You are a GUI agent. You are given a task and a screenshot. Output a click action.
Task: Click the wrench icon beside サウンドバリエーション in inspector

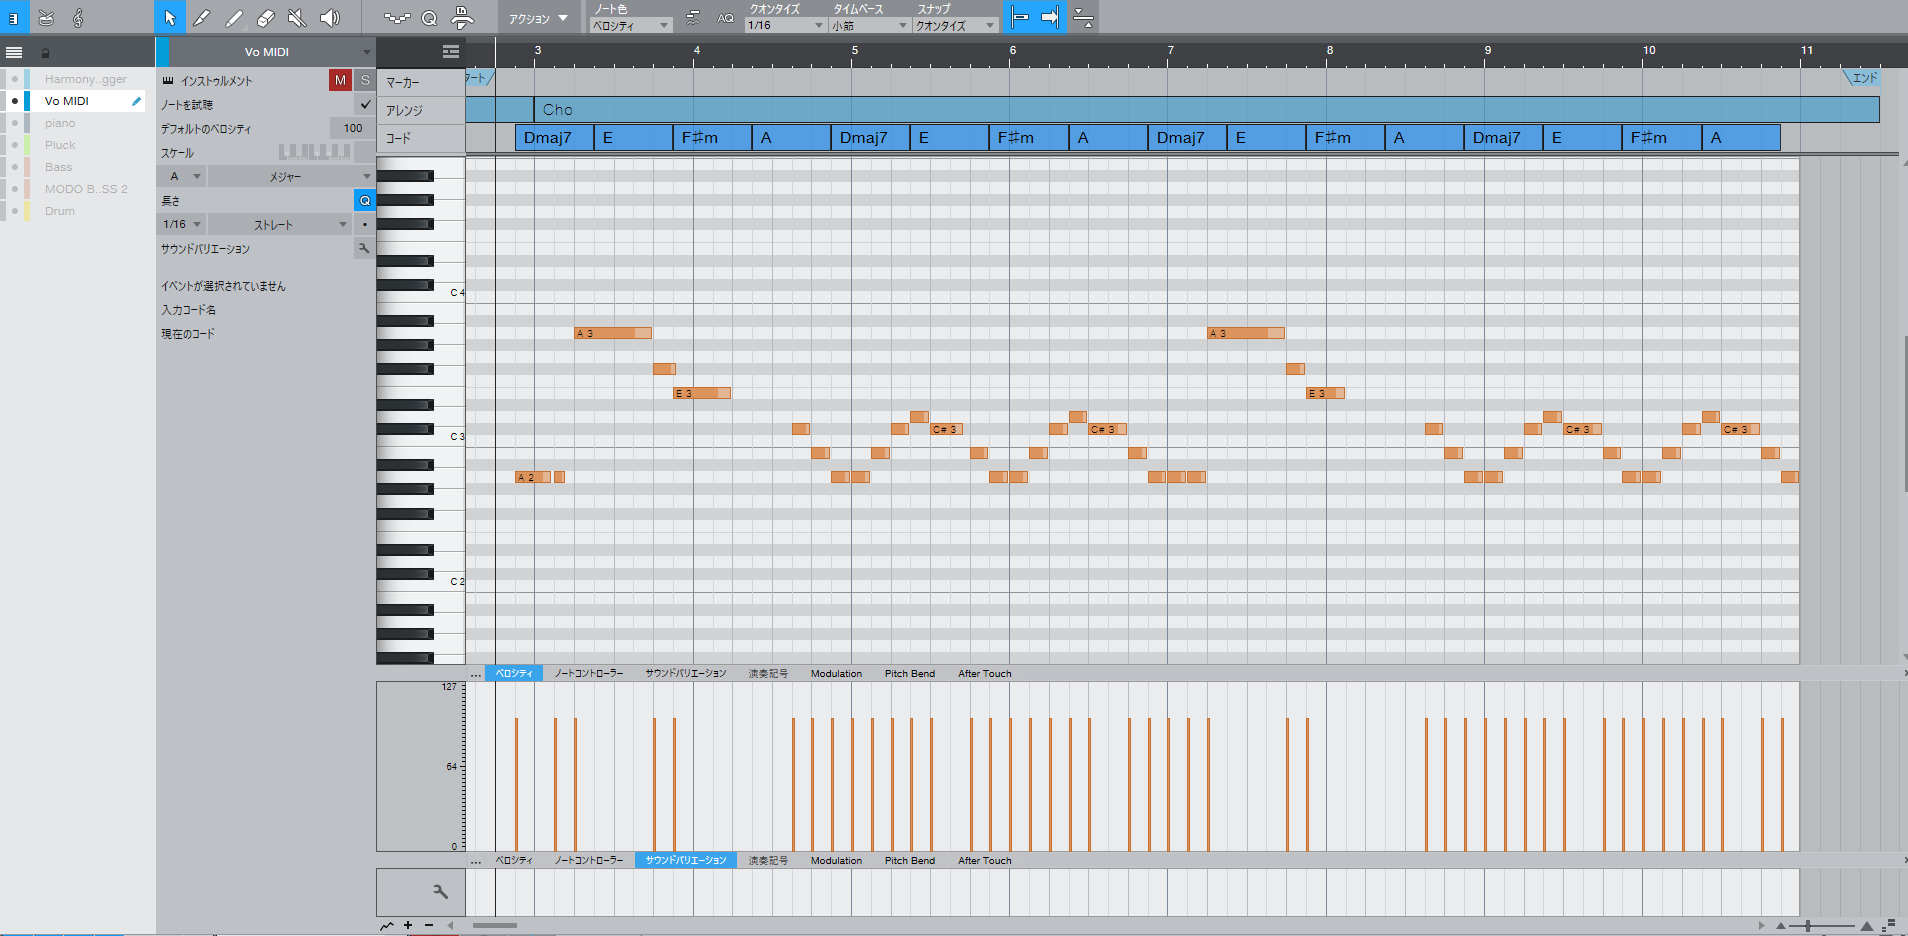(364, 248)
